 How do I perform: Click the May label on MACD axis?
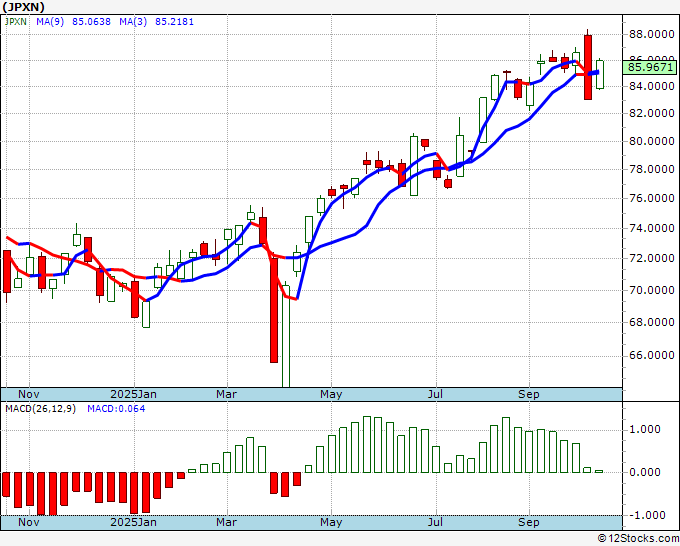click(x=331, y=523)
